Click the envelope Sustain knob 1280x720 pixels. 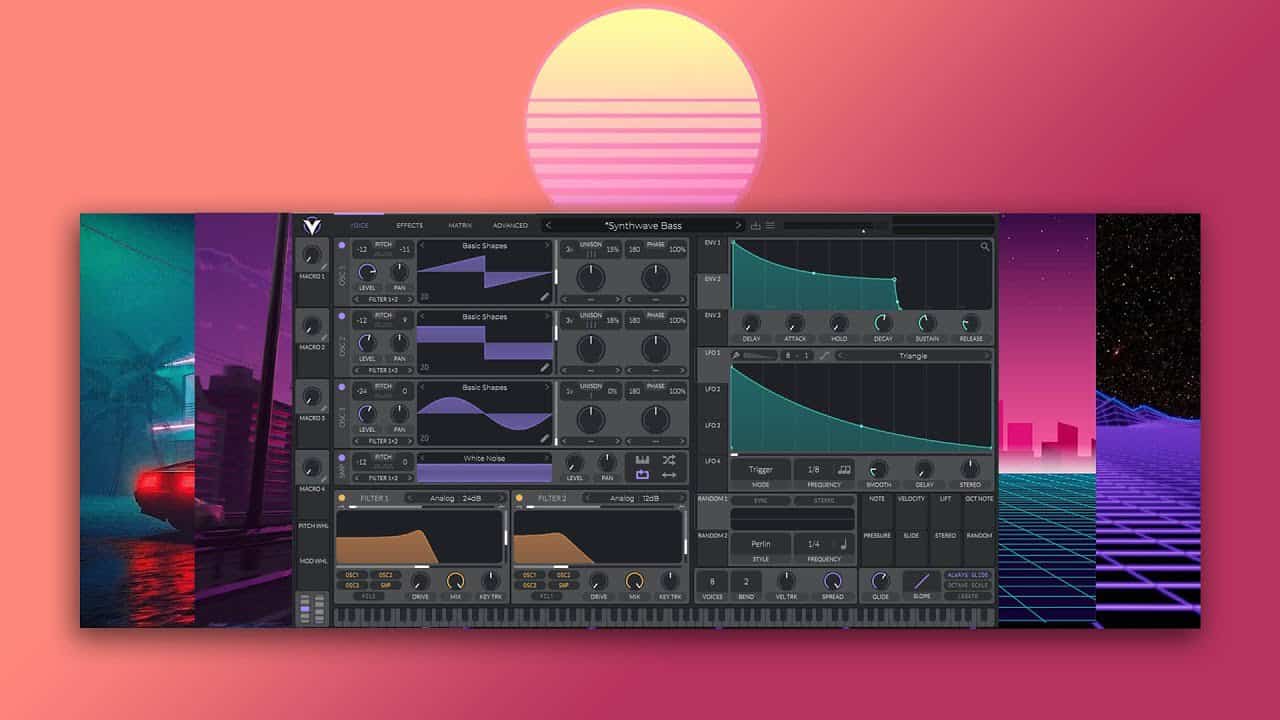pyautogui.click(x=927, y=323)
